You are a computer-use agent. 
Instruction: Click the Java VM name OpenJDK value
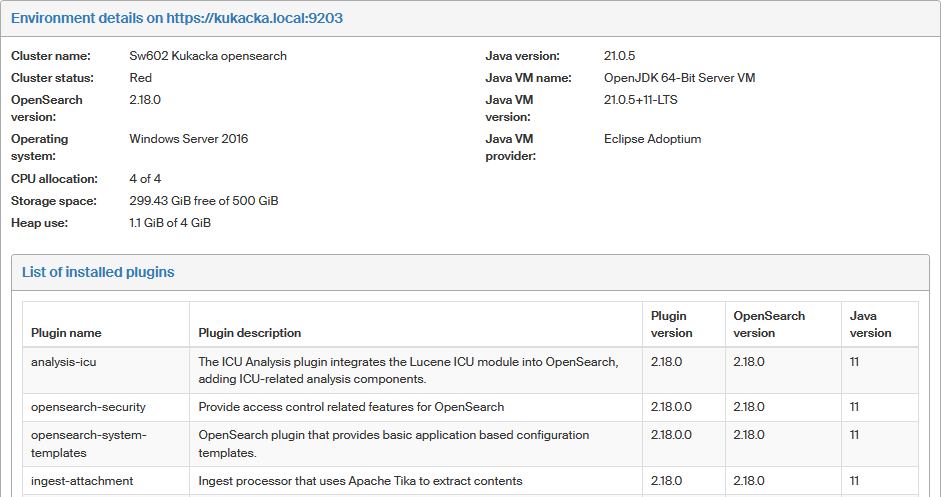(x=679, y=78)
